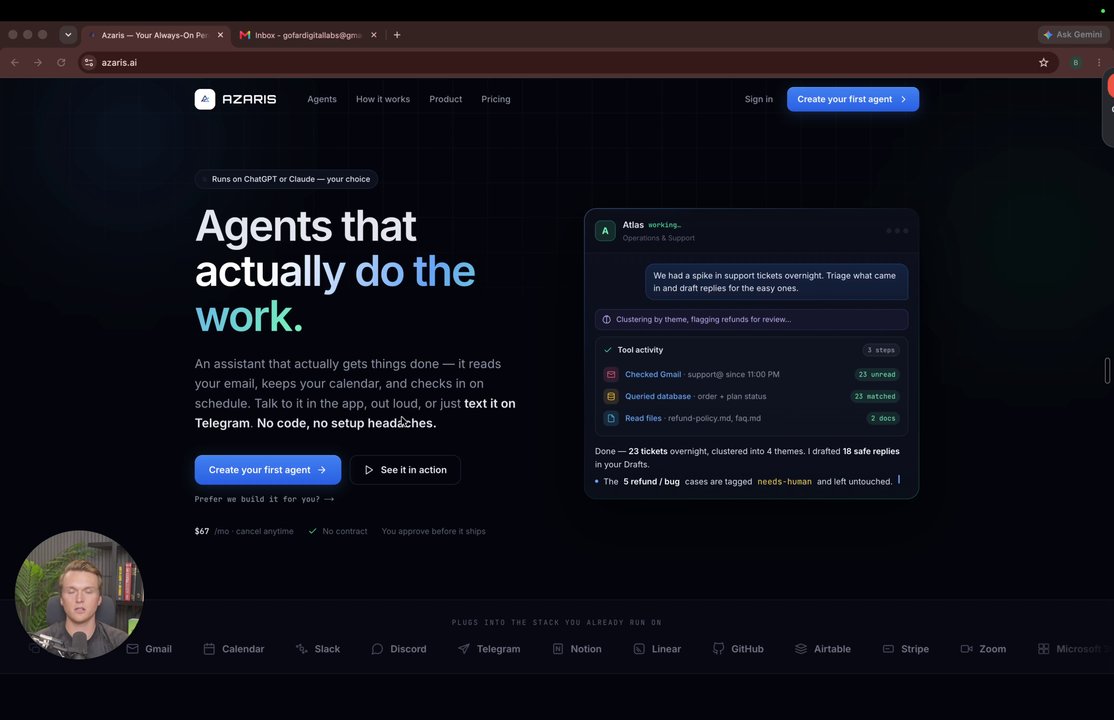Click the azaris.ai address bar
This screenshot has height=720, width=1114.
pyautogui.click(x=567, y=63)
